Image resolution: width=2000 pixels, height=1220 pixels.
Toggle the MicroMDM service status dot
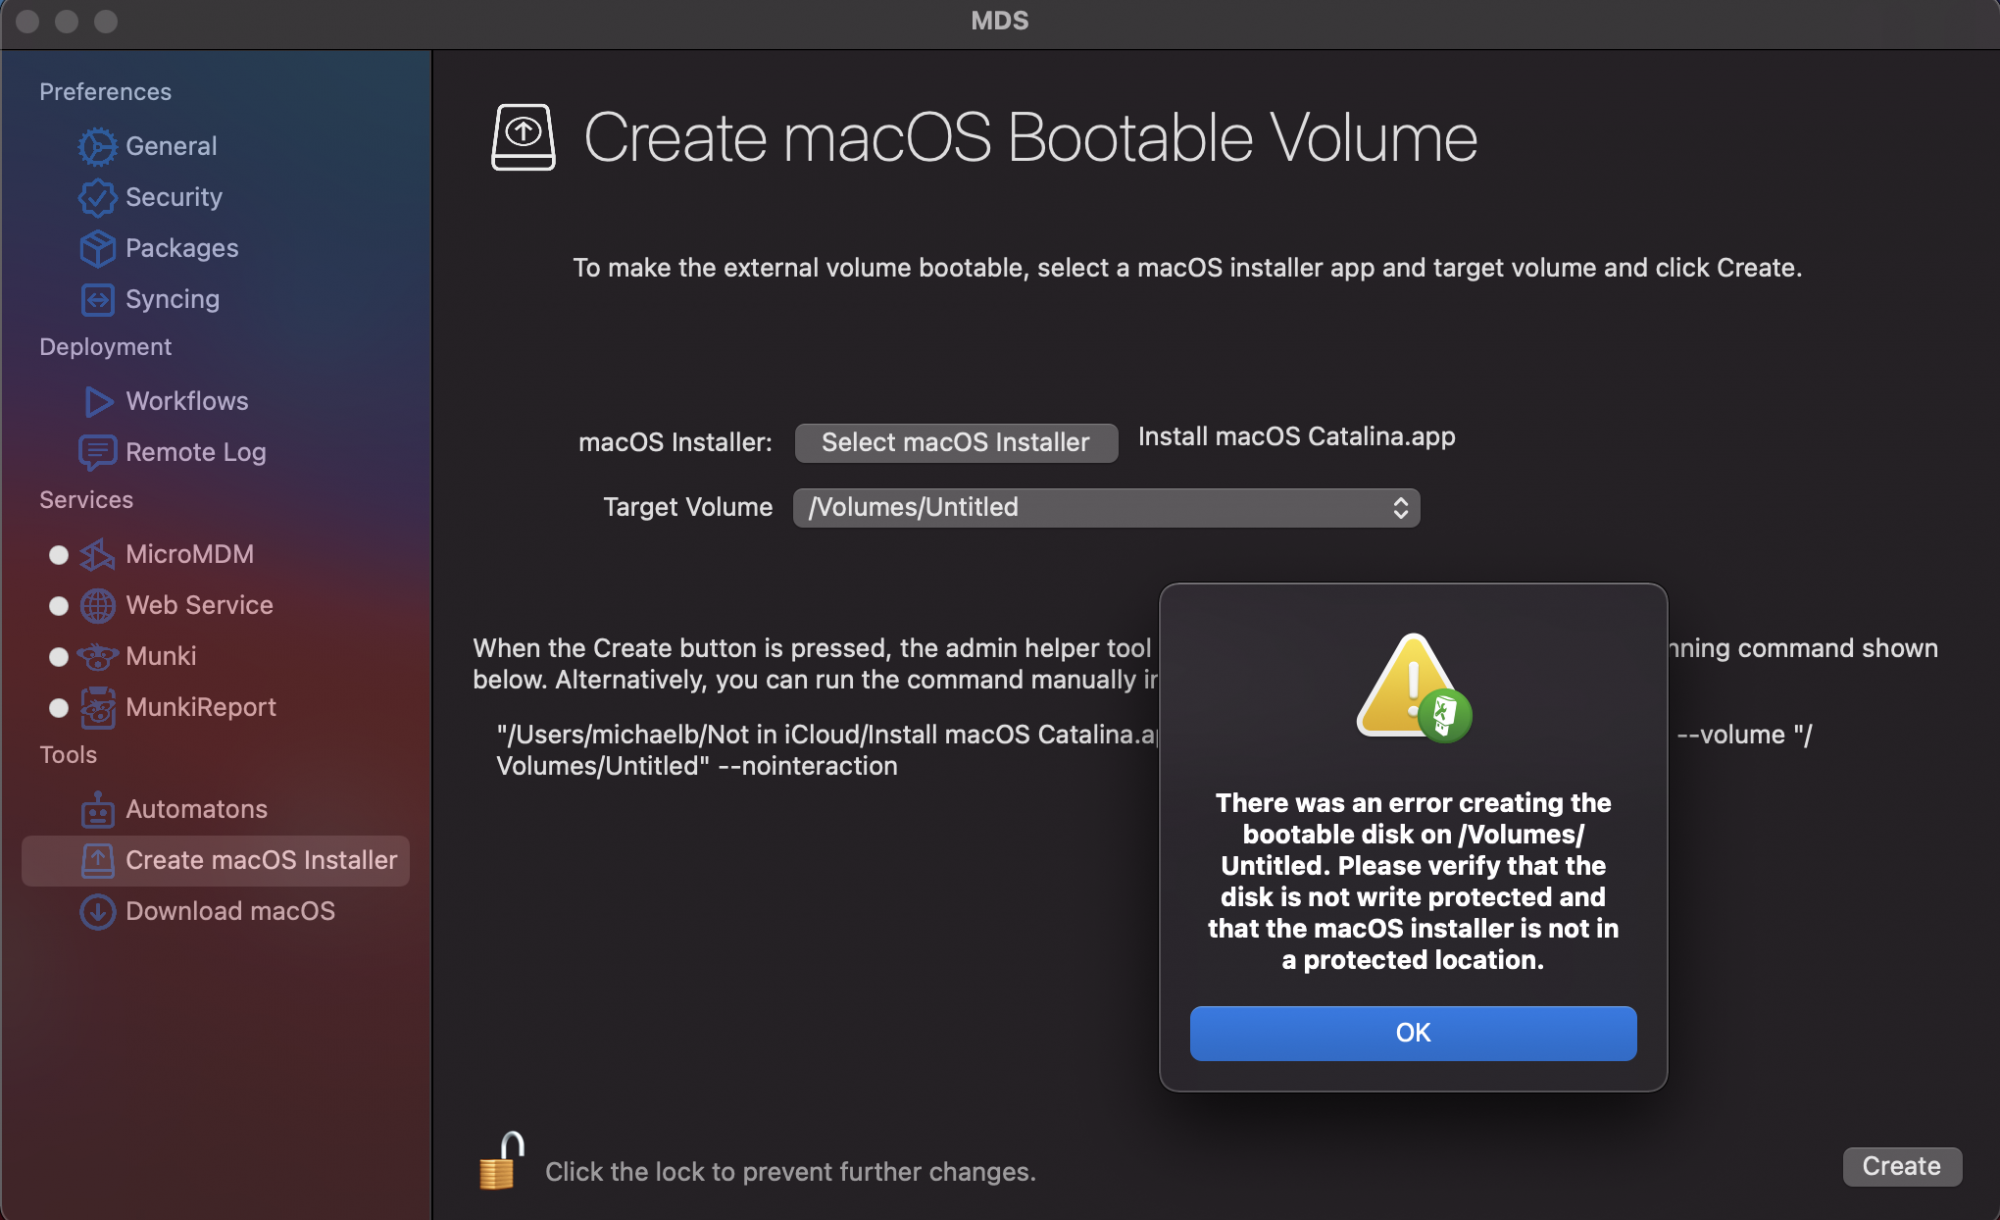point(59,554)
